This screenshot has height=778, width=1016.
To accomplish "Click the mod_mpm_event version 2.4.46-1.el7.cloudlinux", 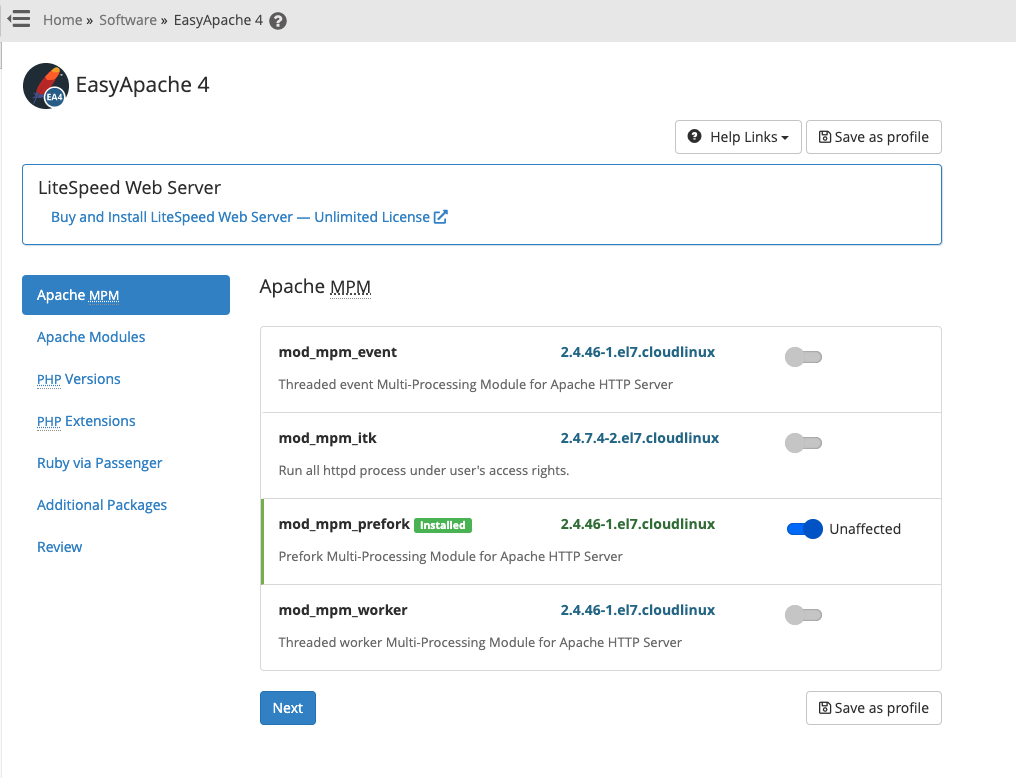I will tap(638, 352).
